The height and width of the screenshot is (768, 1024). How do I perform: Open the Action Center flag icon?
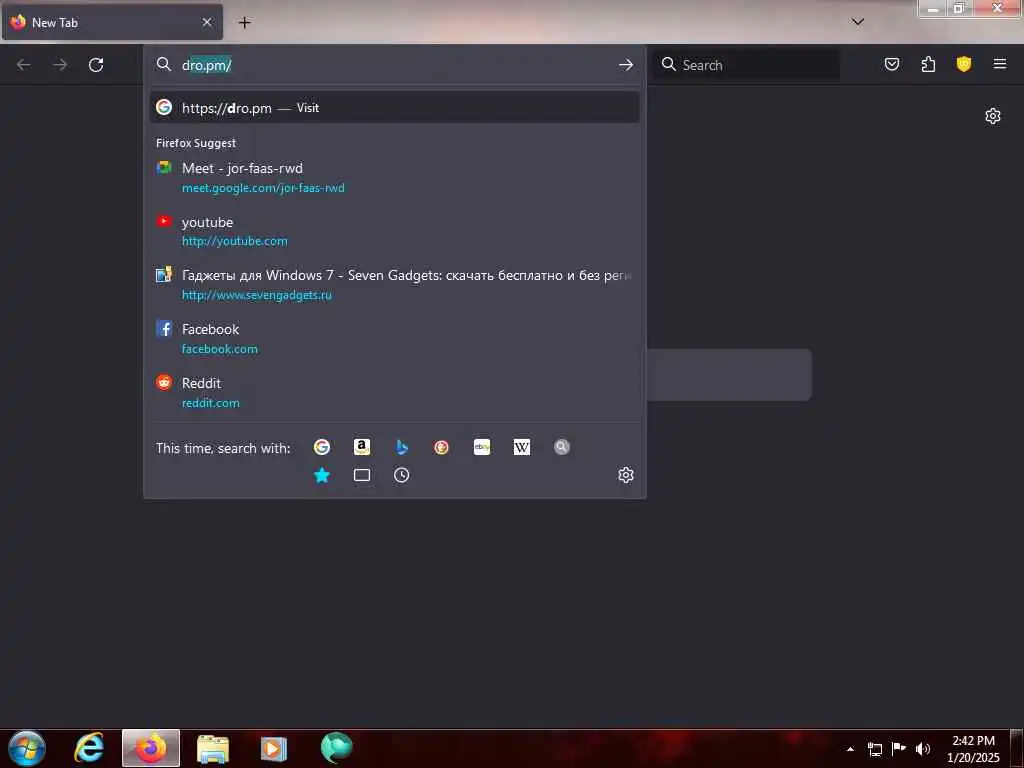(x=899, y=748)
